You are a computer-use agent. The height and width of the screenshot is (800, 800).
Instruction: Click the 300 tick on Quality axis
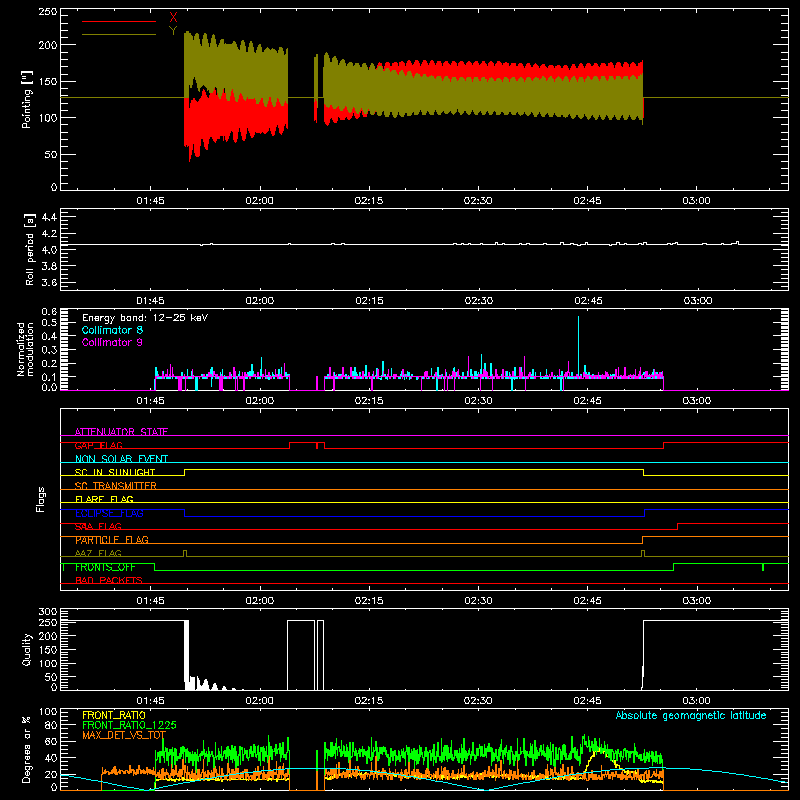tap(48, 612)
